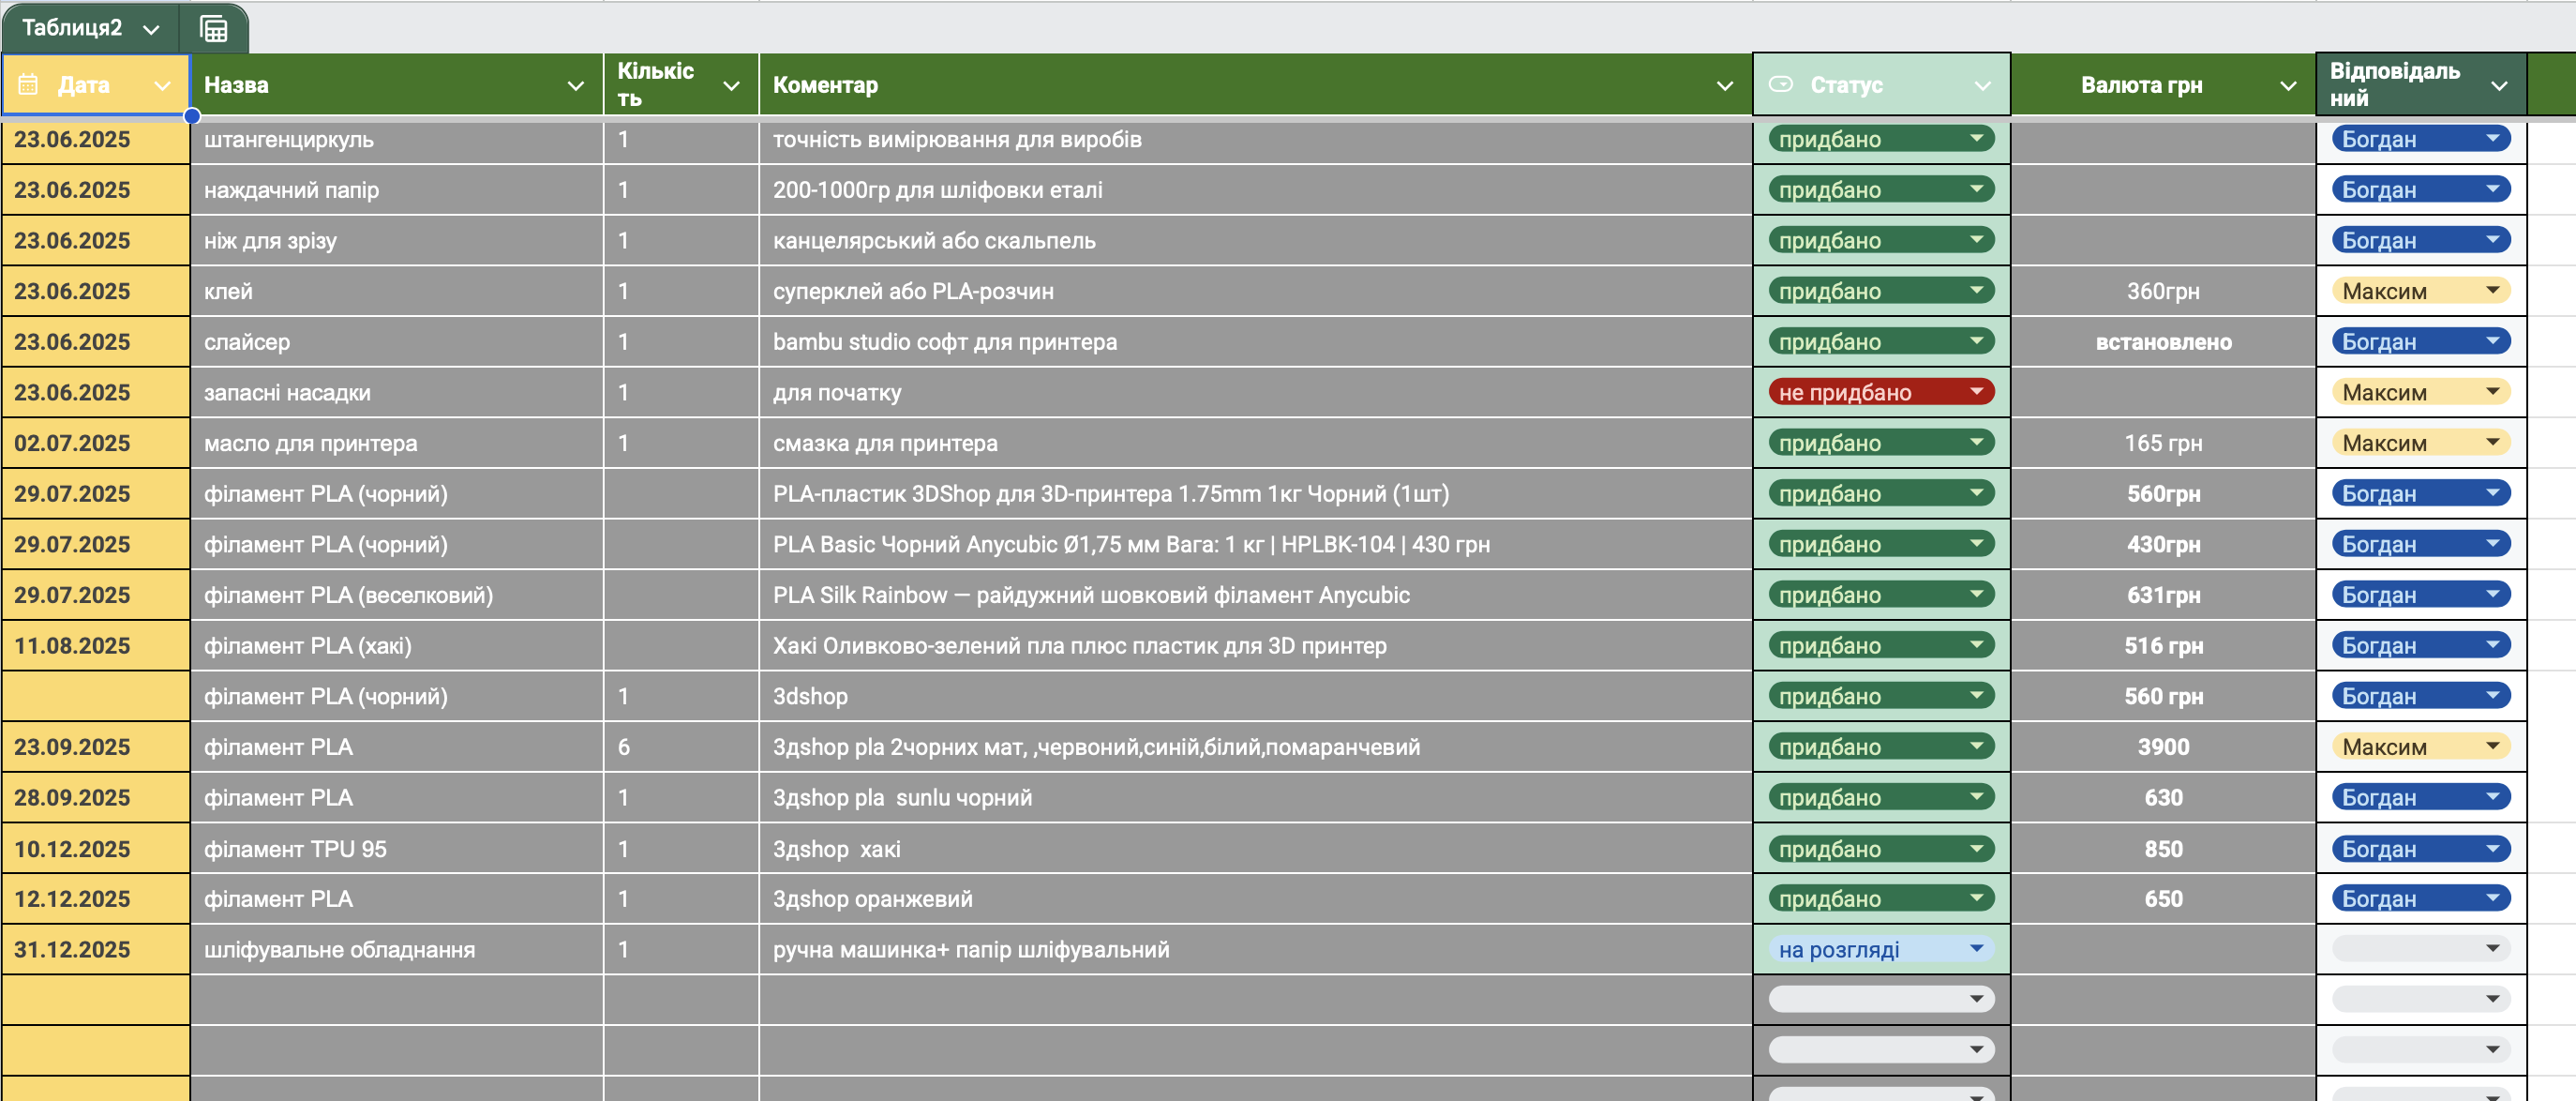Screen dimensions: 2576x1101
Task: Click the calendar icon in Дата header
Action: [x=28, y=85]
